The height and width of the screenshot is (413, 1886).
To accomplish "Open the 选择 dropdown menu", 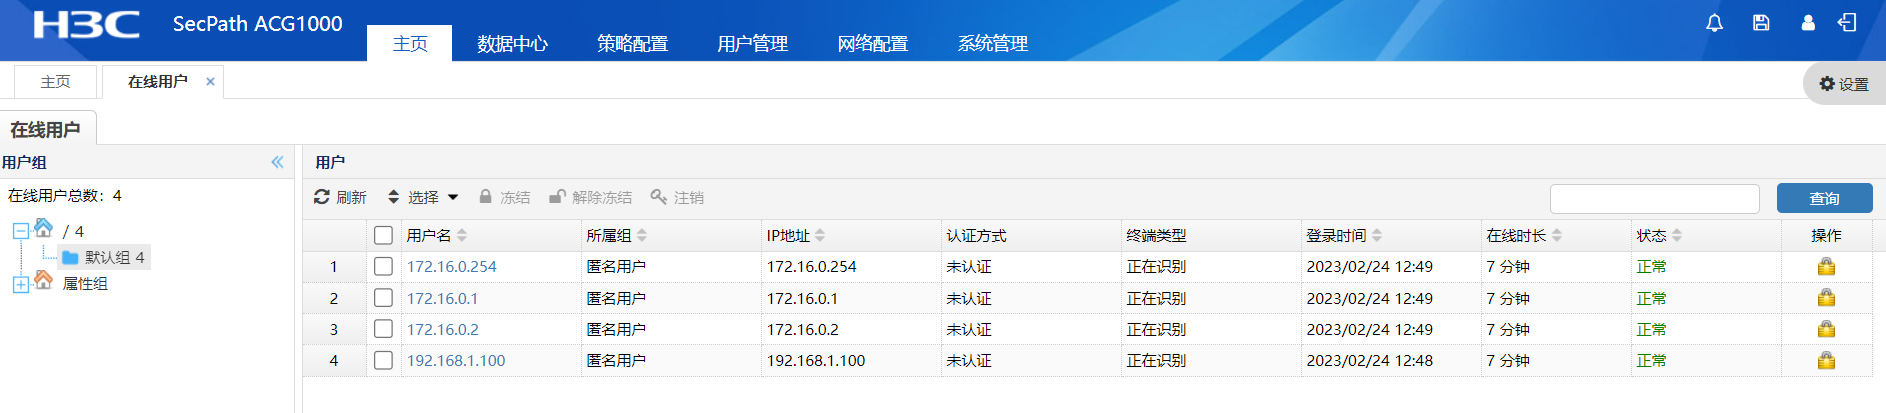I will [423, 197].
